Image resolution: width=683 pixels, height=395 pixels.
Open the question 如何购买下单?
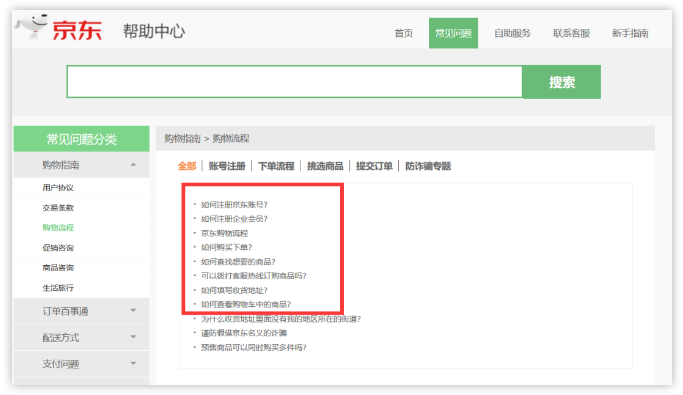227,247
